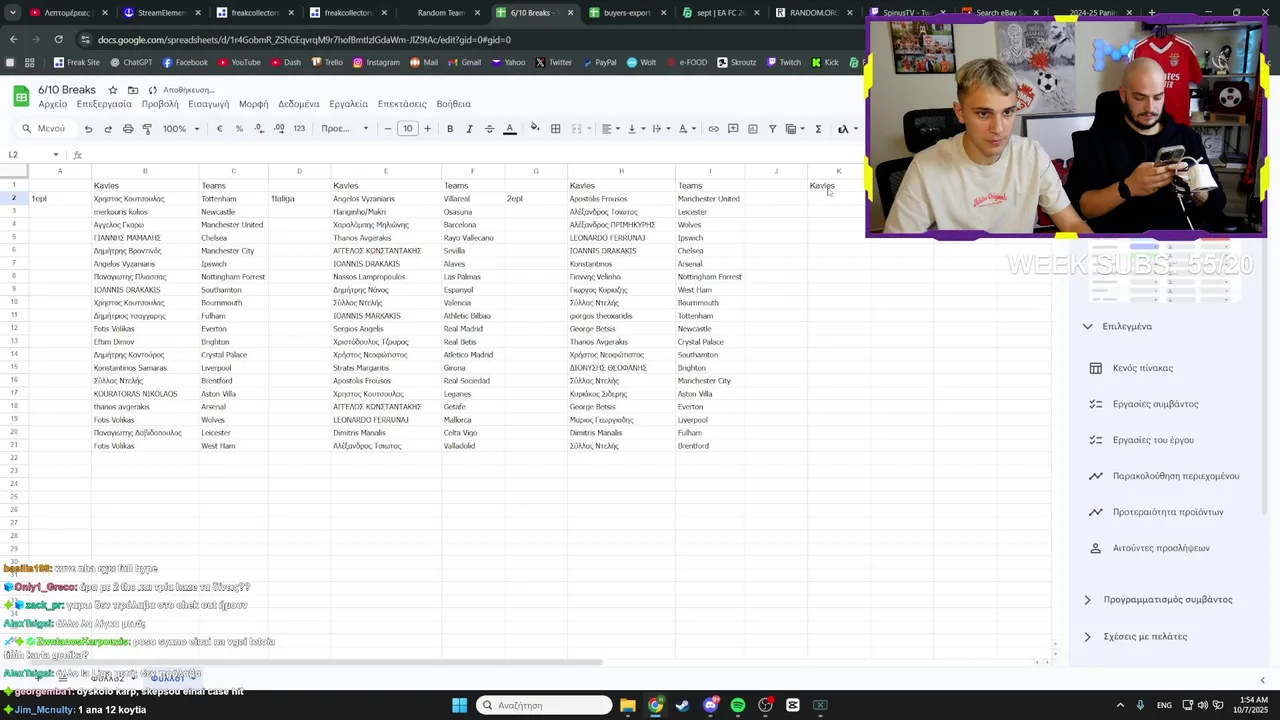Open the Δεδομένα menu
The width and height of the screenshot is (1280, 720).
point(299,104)
